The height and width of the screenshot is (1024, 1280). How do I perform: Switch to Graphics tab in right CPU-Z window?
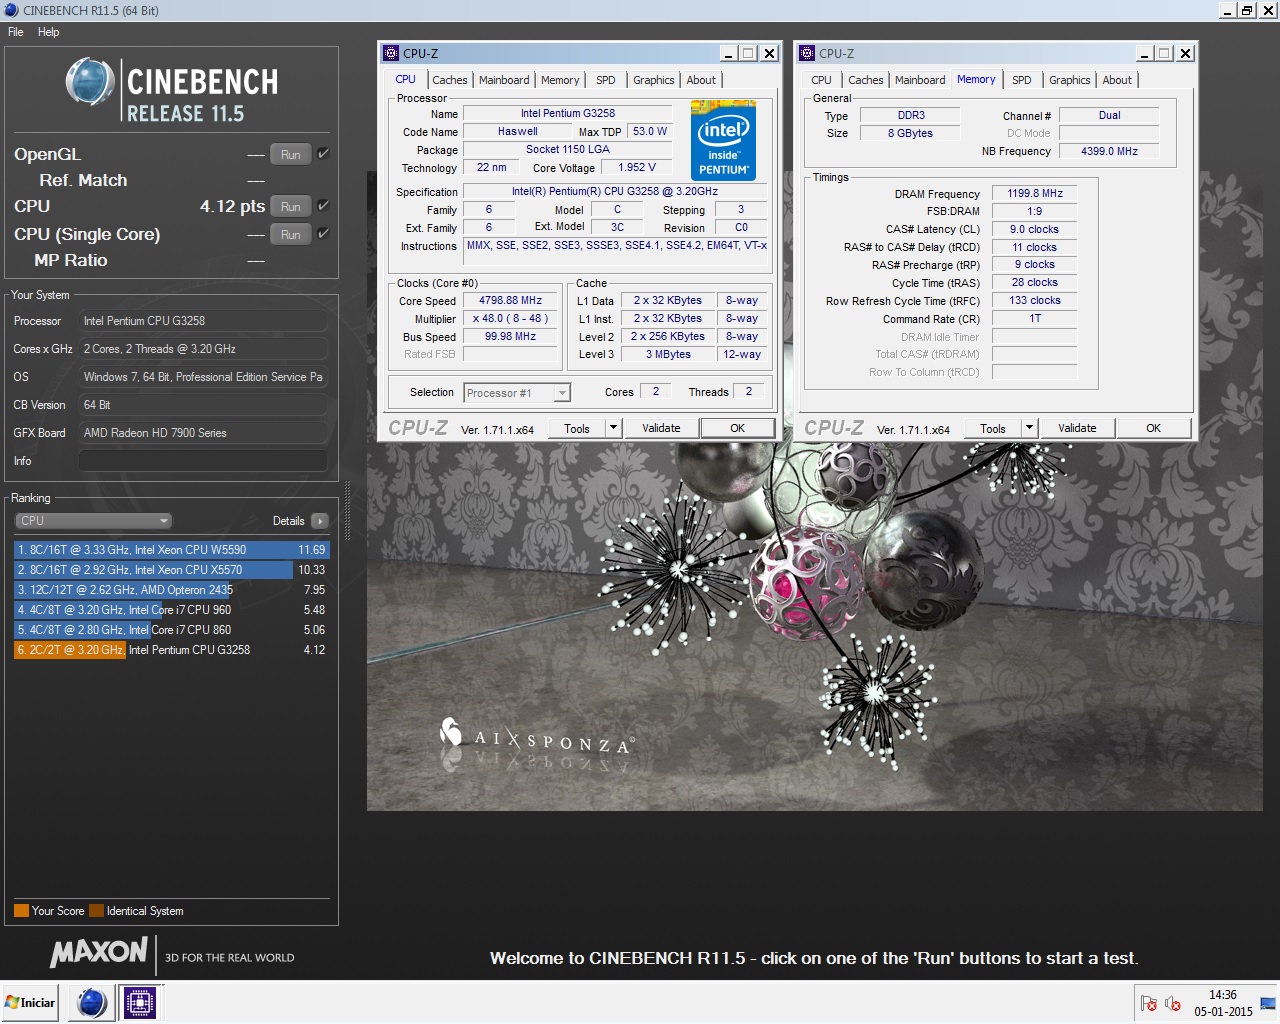coord(1070,80)
